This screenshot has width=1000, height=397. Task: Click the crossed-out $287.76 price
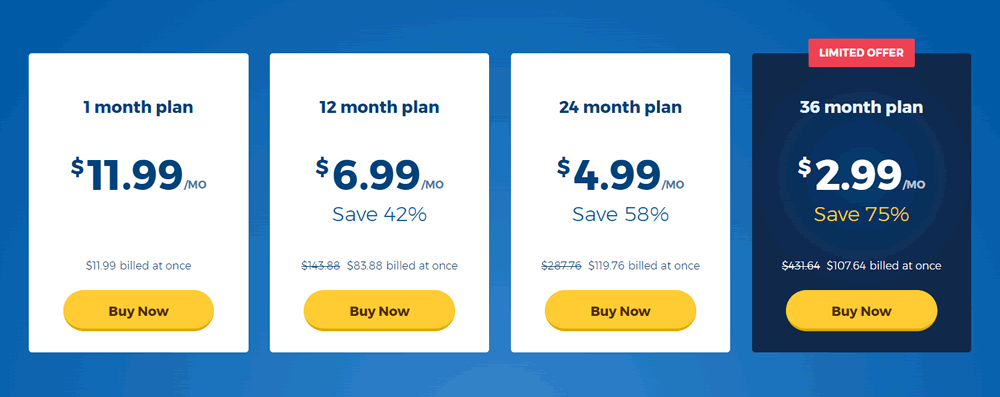(561, 266)
